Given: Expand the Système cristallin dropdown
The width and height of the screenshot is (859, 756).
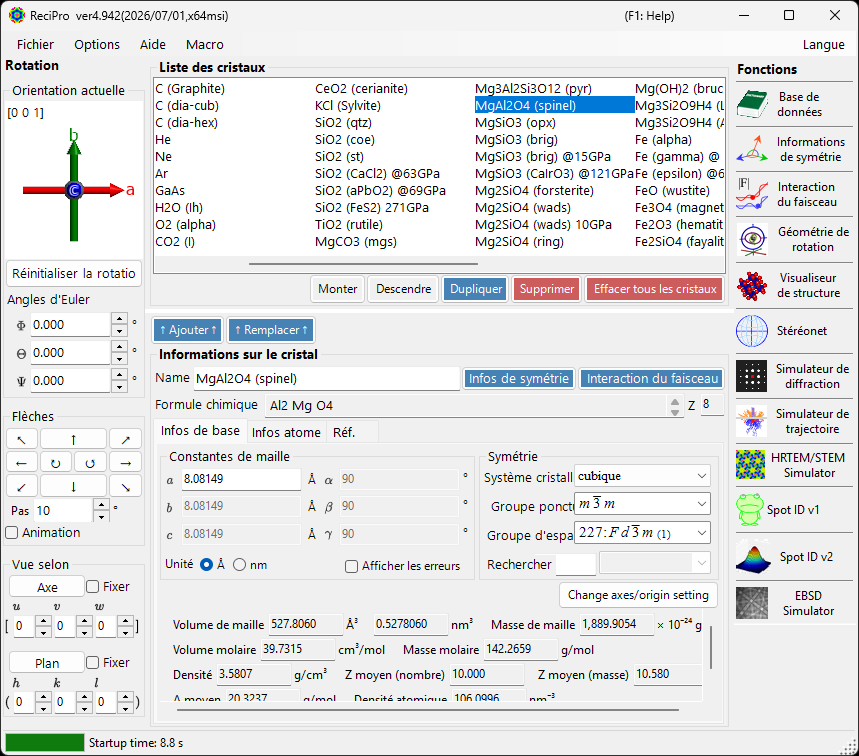Looking at the screenshot, I should pos(643,476).
